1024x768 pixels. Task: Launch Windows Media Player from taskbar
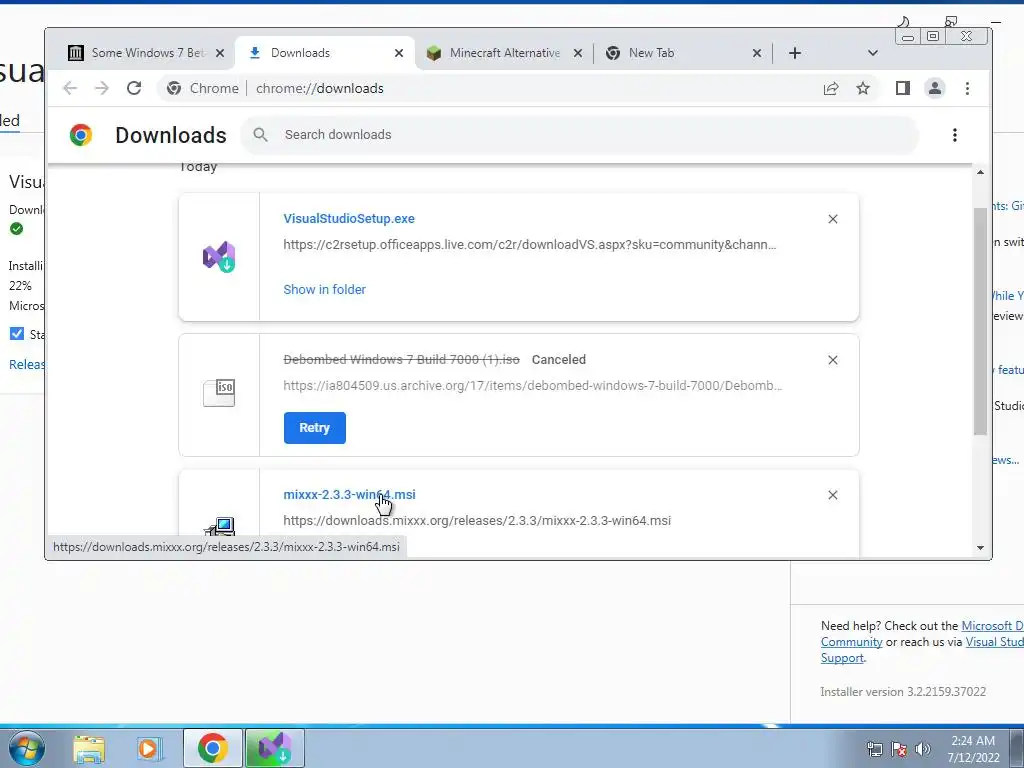coord(150,748)
